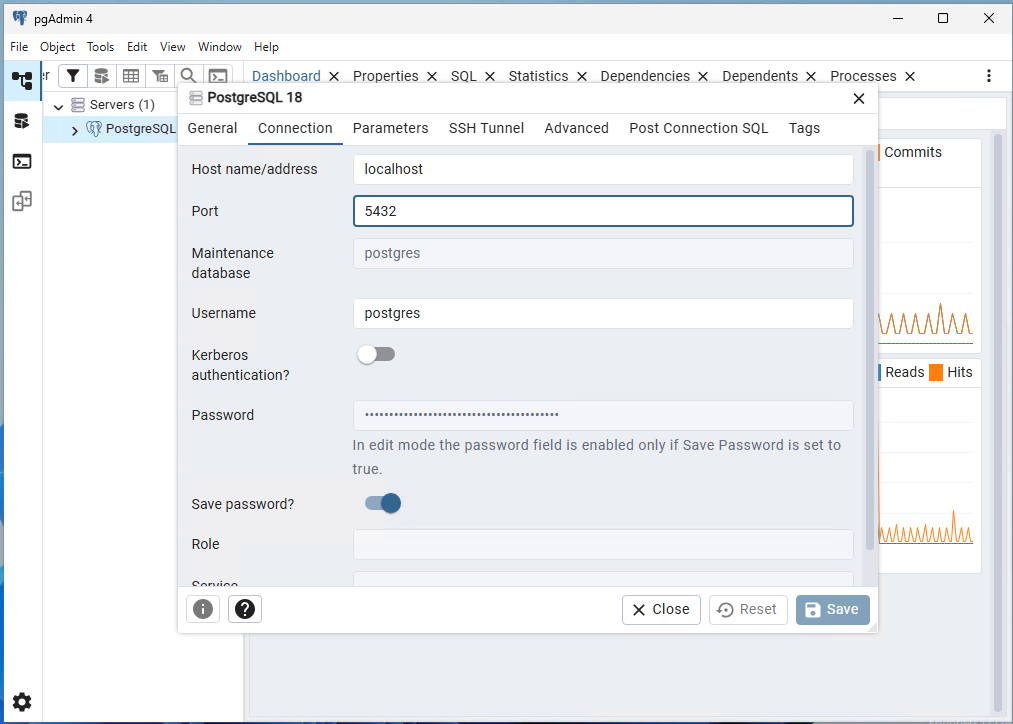Click the Host name/address field
Image resolution: width=1013 pixels, height=724 pixels.
click(603, 169)
